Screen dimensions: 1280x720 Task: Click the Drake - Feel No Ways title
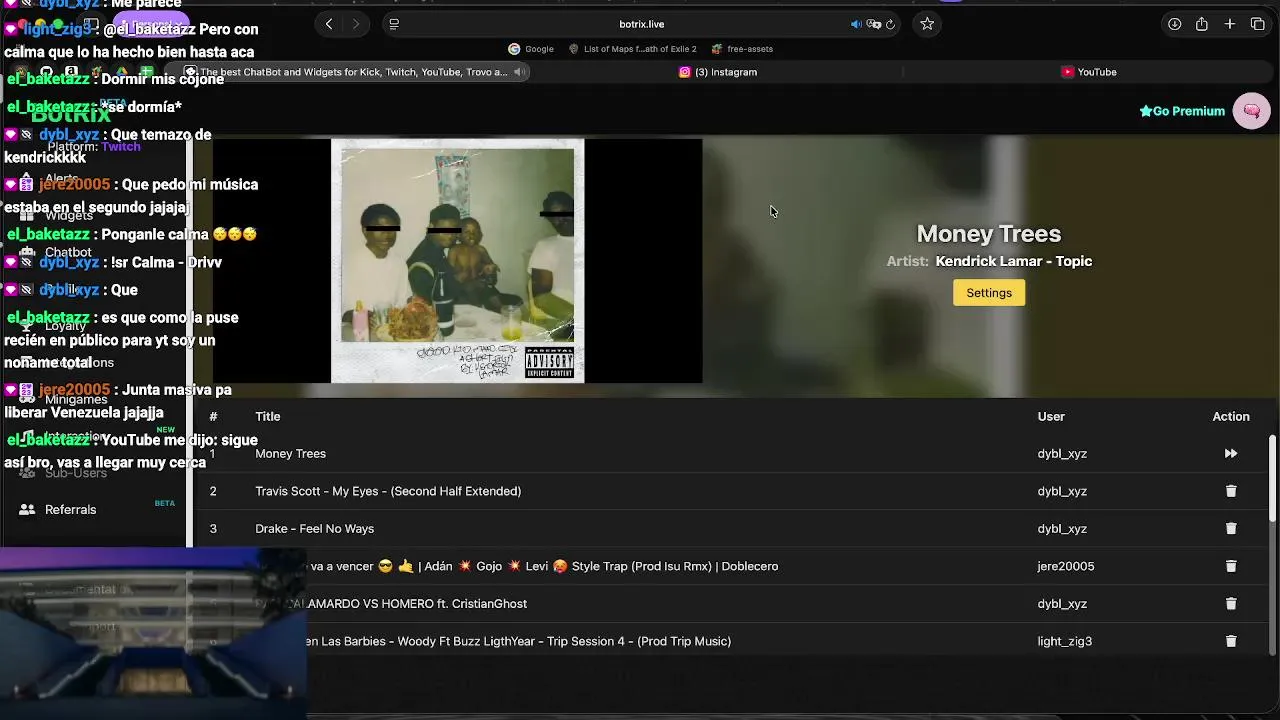314,529
